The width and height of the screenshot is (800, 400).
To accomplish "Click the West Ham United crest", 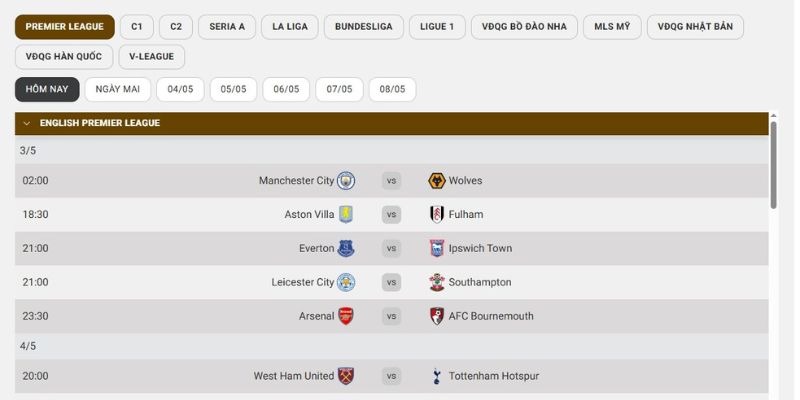I will (346, 376).
